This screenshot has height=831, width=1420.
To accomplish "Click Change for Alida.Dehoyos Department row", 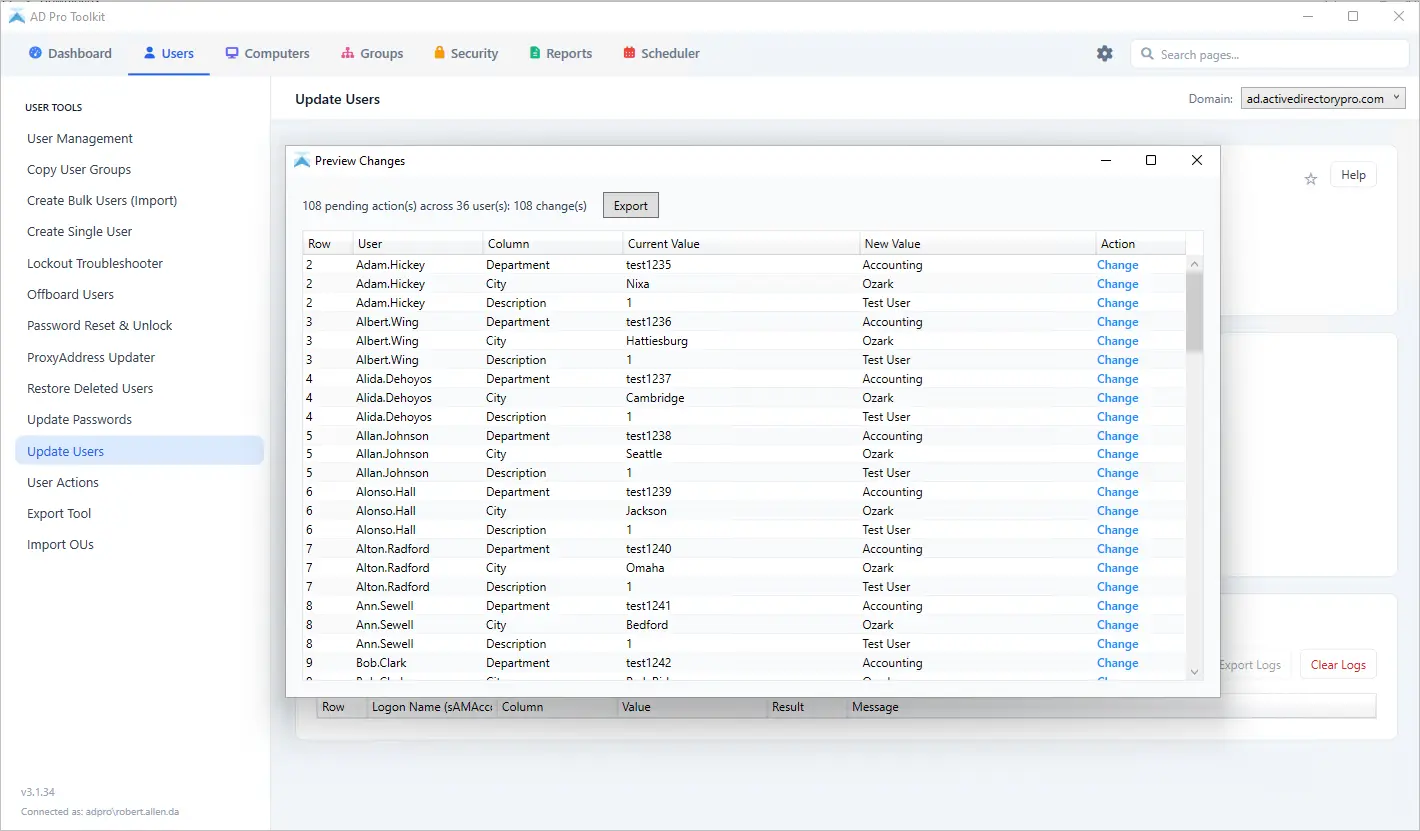I will click(1117, 379).
